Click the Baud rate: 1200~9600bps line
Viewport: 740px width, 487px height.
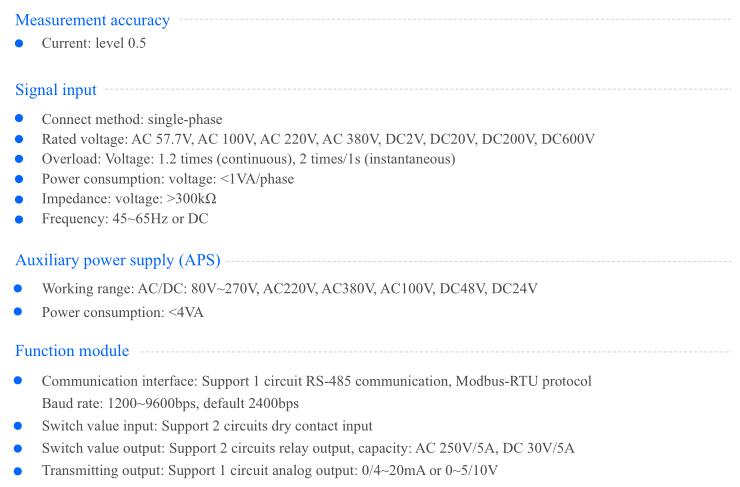(x=170, y=403)
